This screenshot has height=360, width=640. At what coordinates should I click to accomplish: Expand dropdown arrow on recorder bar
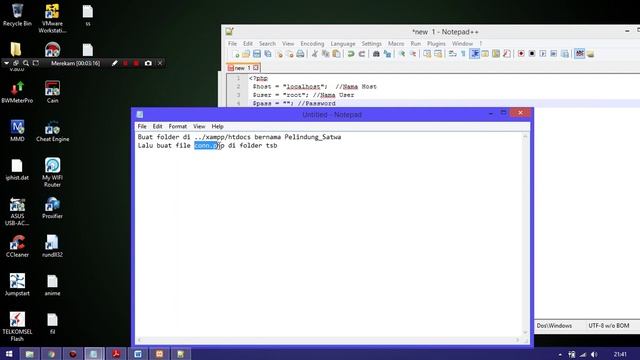tap(6, 63)
